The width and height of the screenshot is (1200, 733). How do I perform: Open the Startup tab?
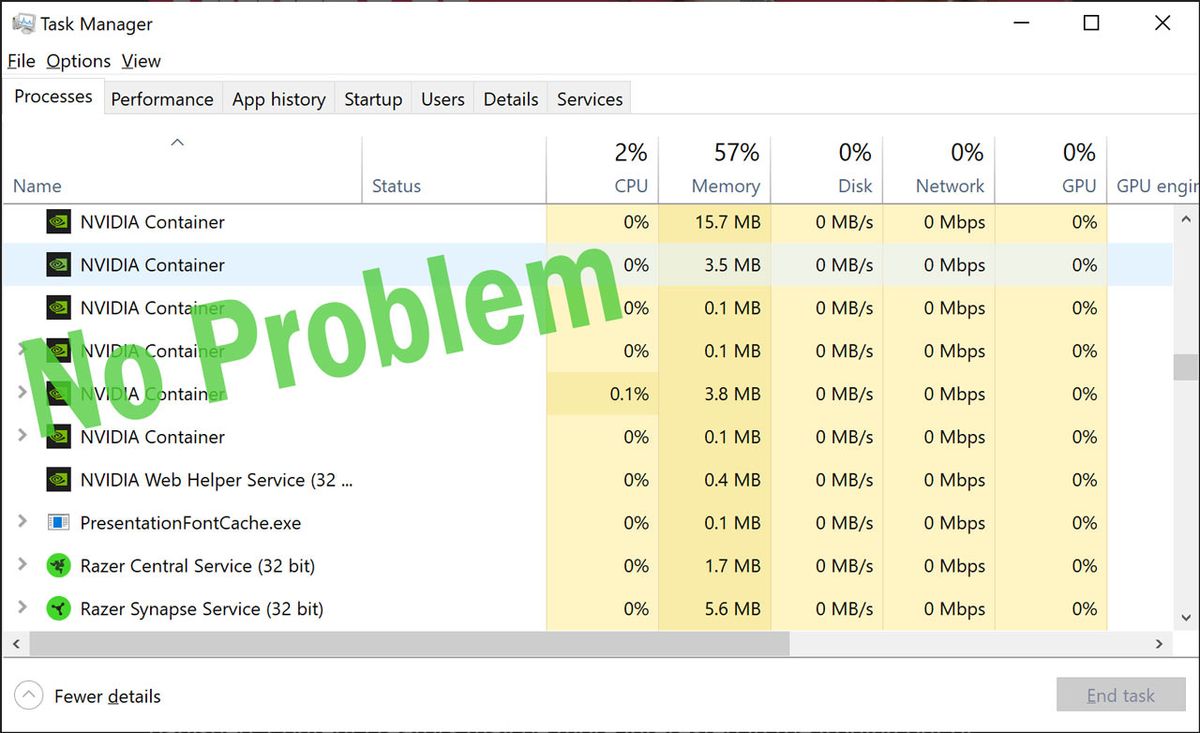coord(373,99)
